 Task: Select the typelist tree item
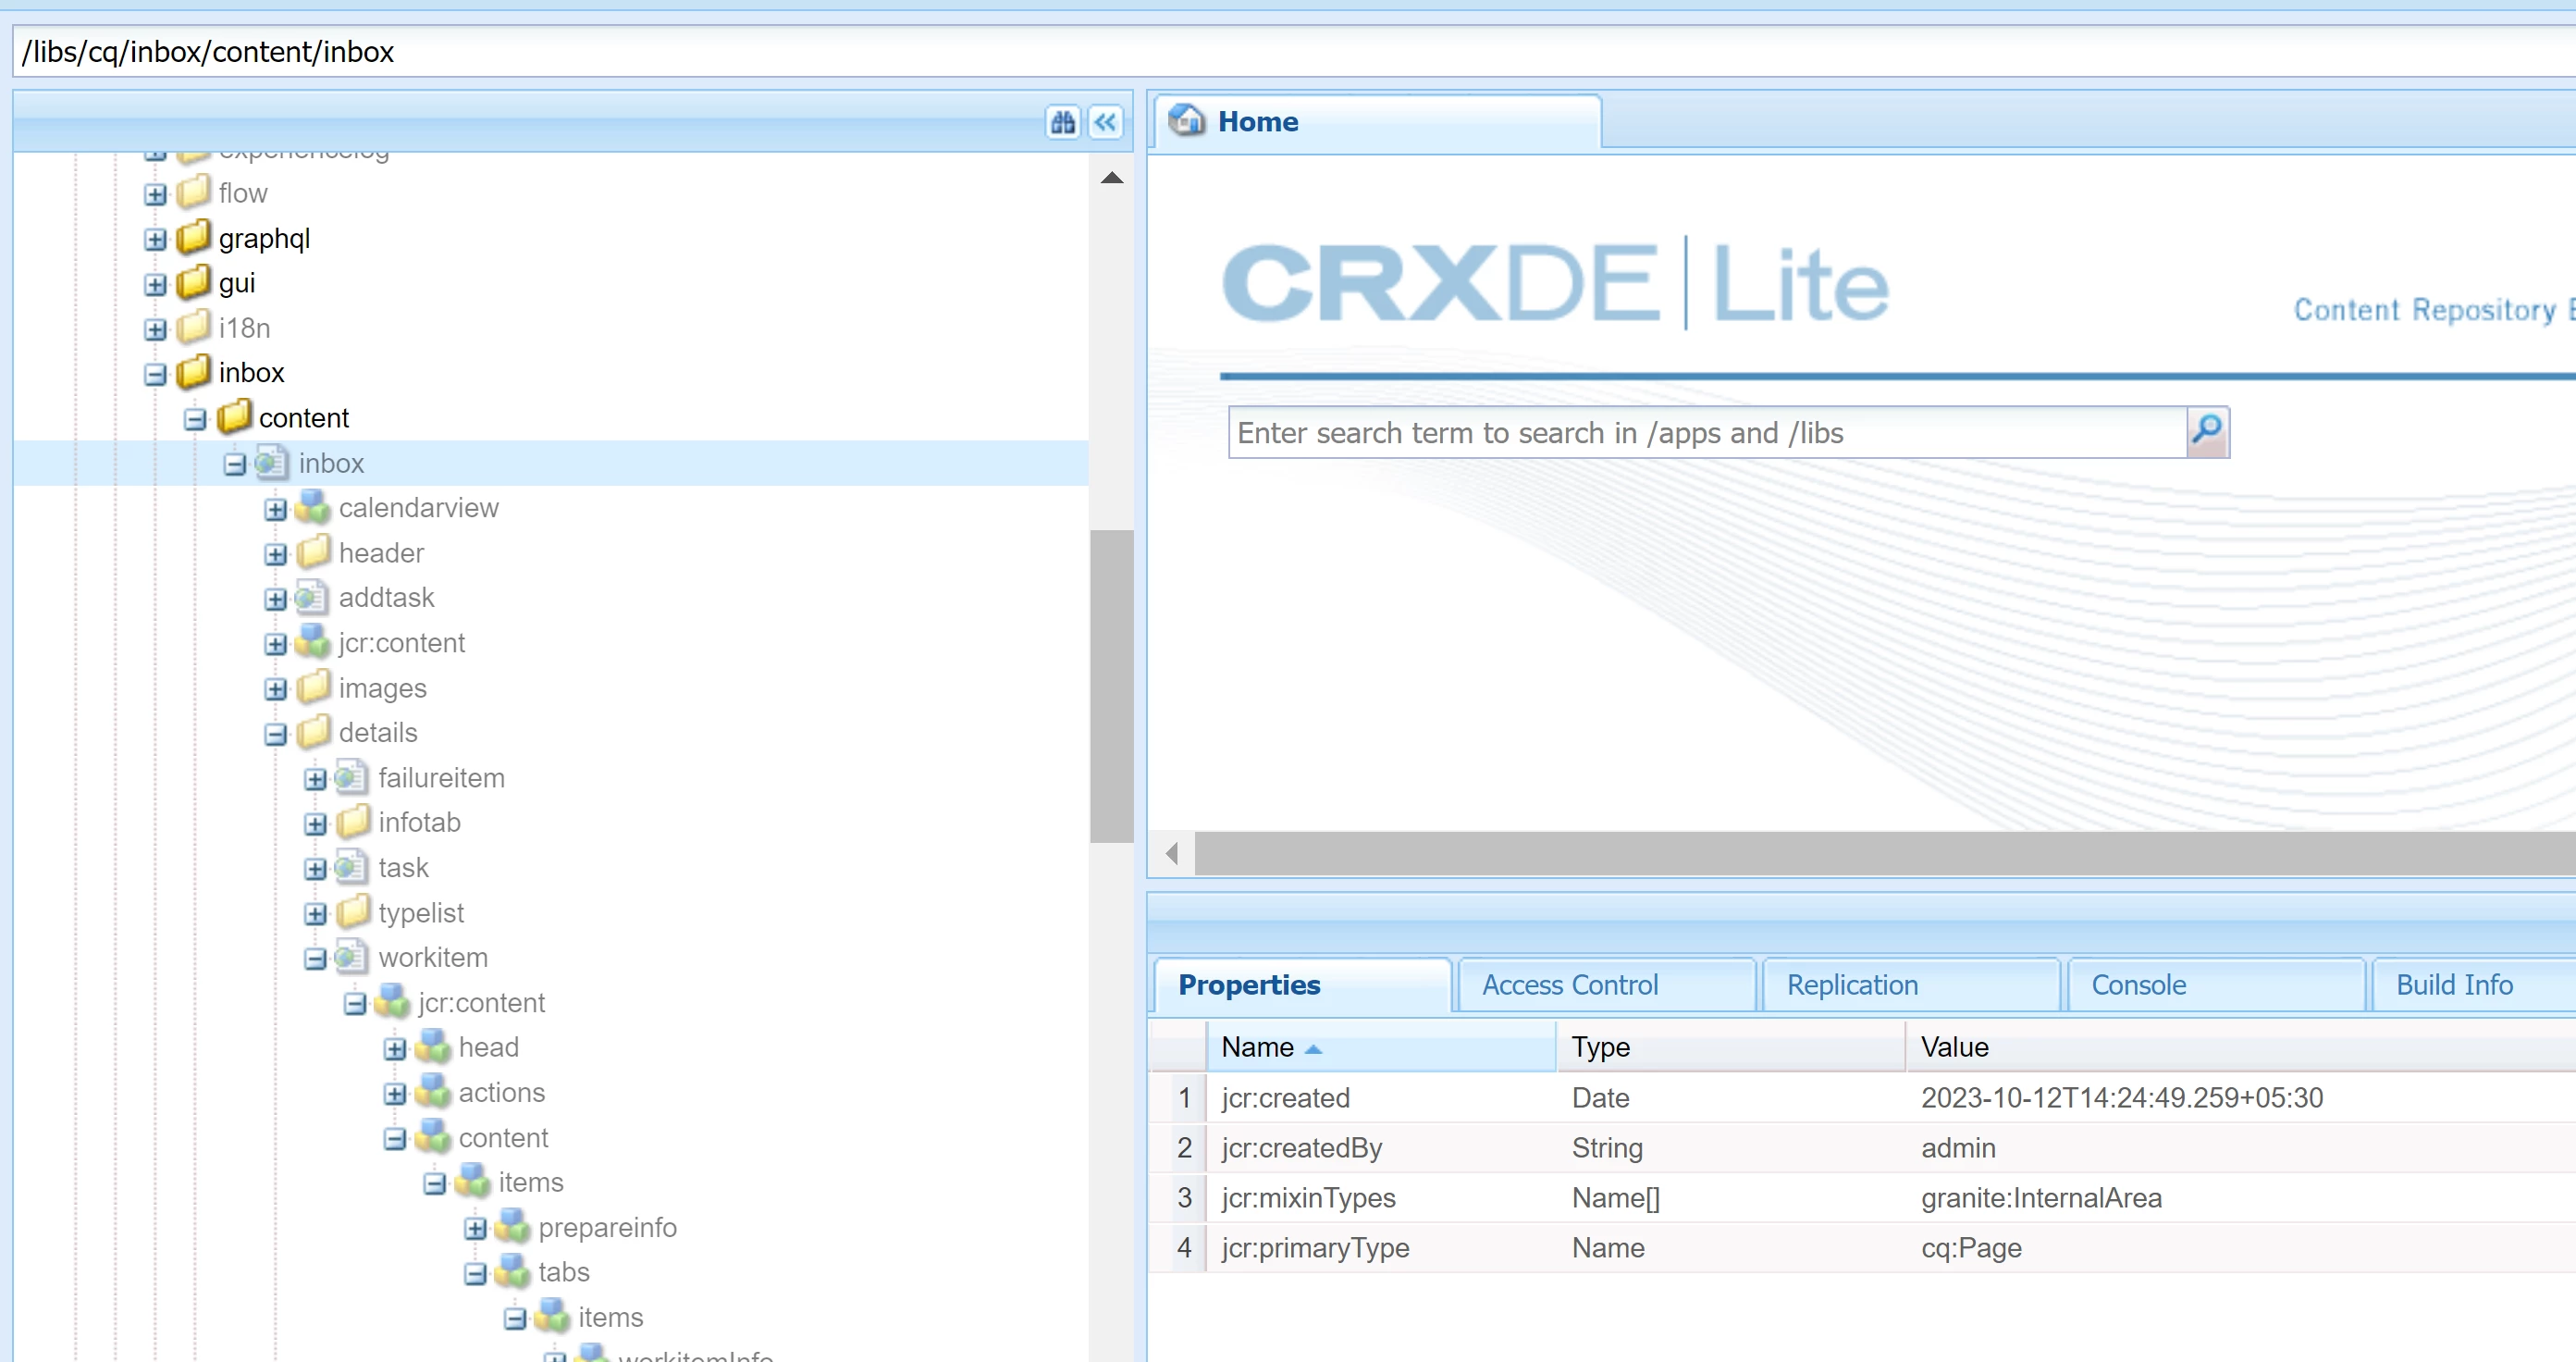click(x=421, y=912)
